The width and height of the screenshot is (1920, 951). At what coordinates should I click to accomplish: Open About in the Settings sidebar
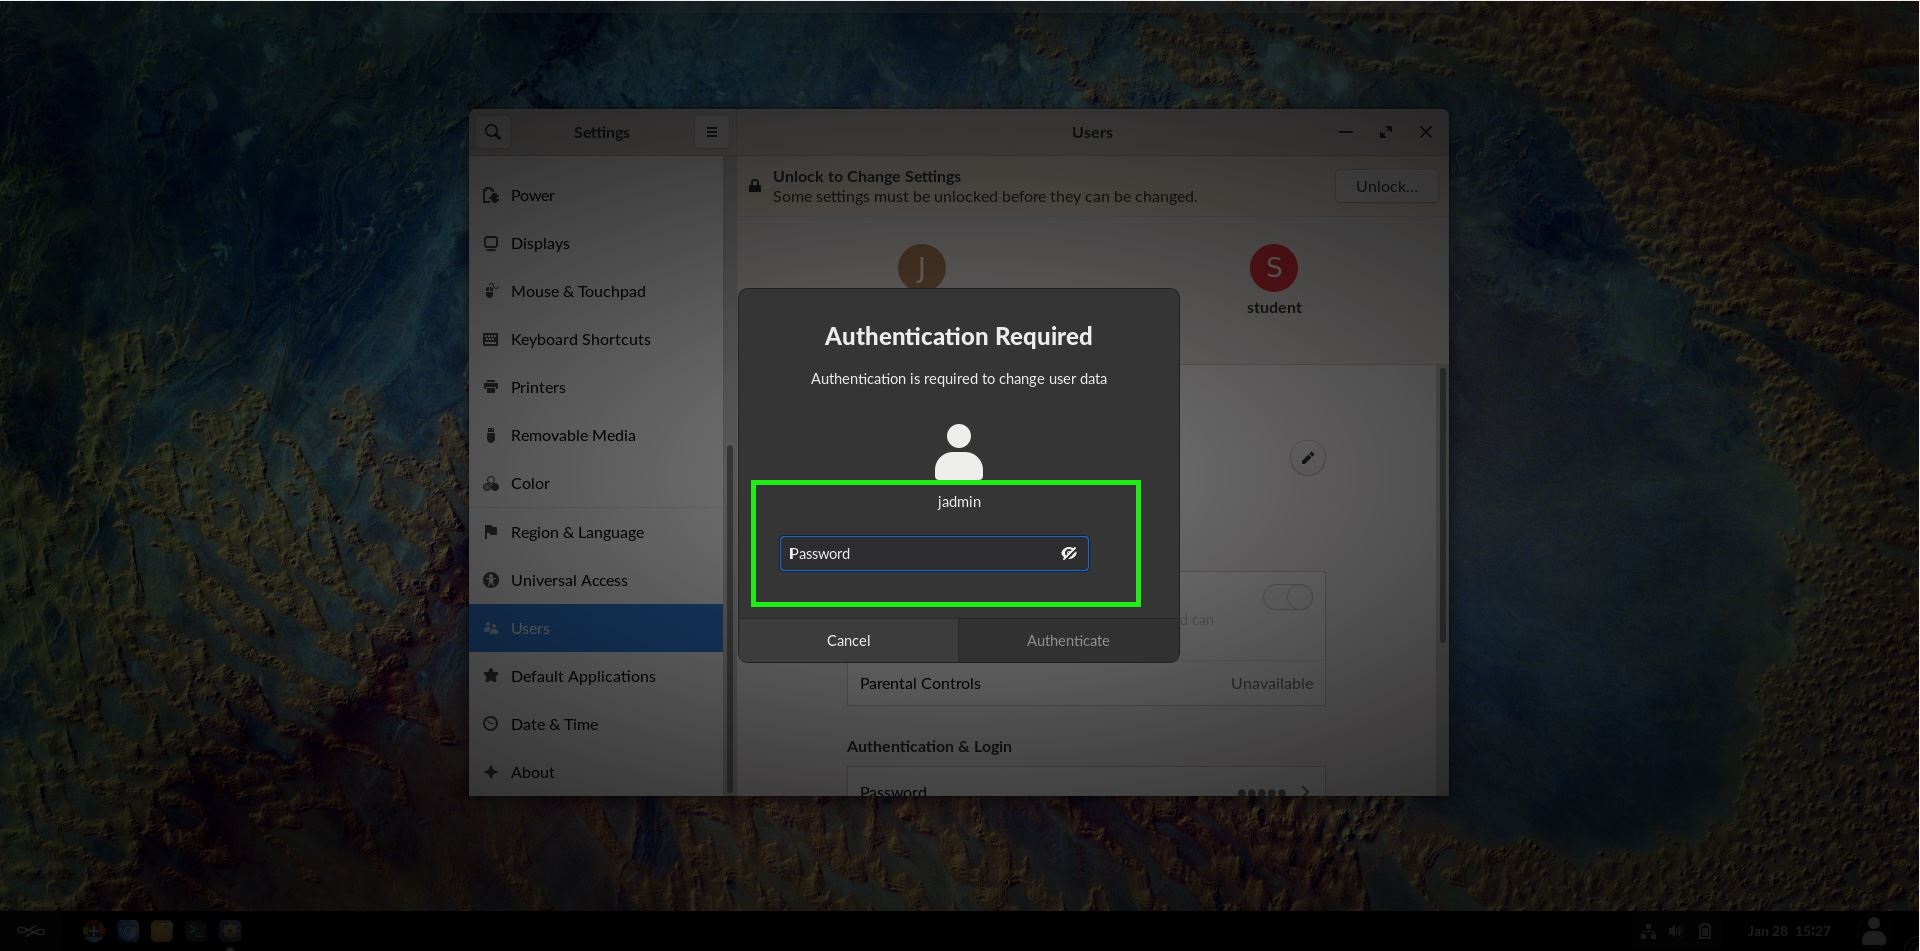[x=596, y=772]
